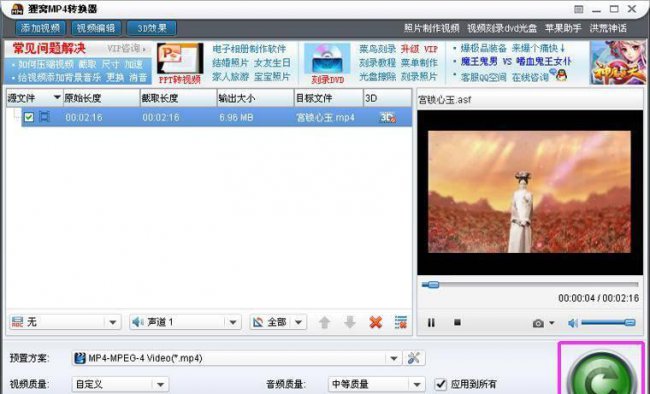Click the 添加视频 button
This screenshot has height=394, width=650.
click(40, 28)
